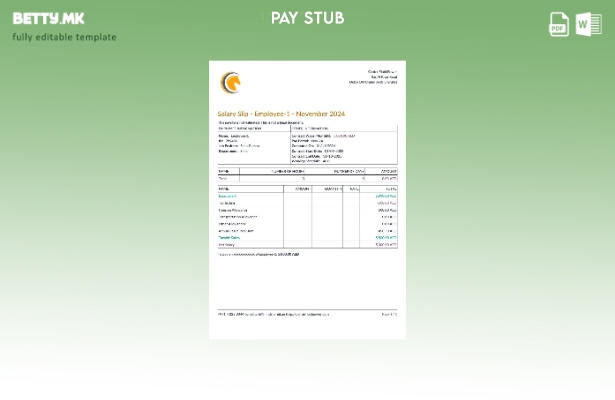The image size is (615, 400).
Task: Click the Net Salary row
Action: pos(307,244)
